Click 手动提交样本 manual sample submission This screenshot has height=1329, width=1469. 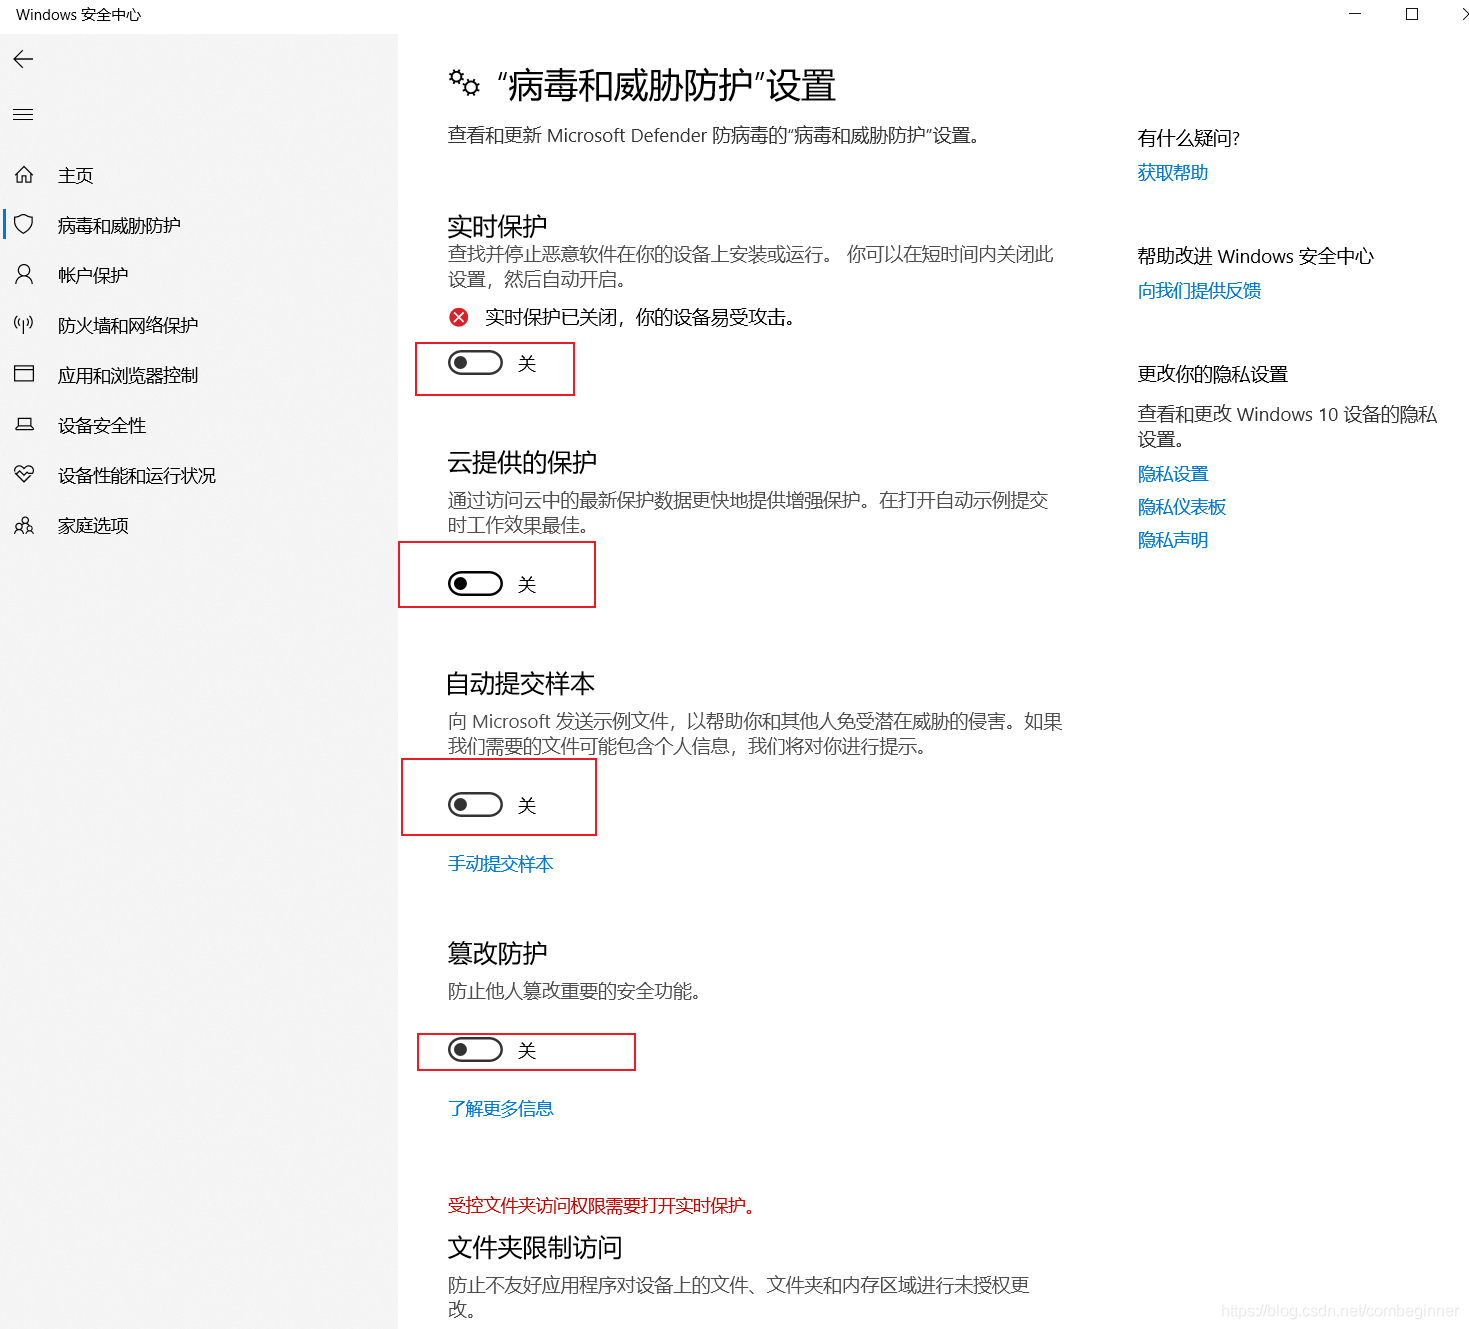[500, 863]
